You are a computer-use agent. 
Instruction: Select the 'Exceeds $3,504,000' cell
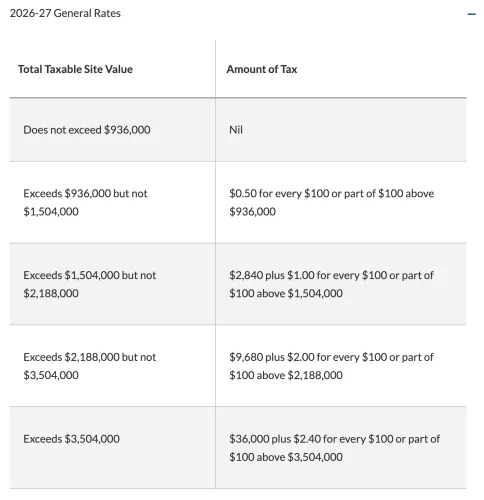pos(113,448)
